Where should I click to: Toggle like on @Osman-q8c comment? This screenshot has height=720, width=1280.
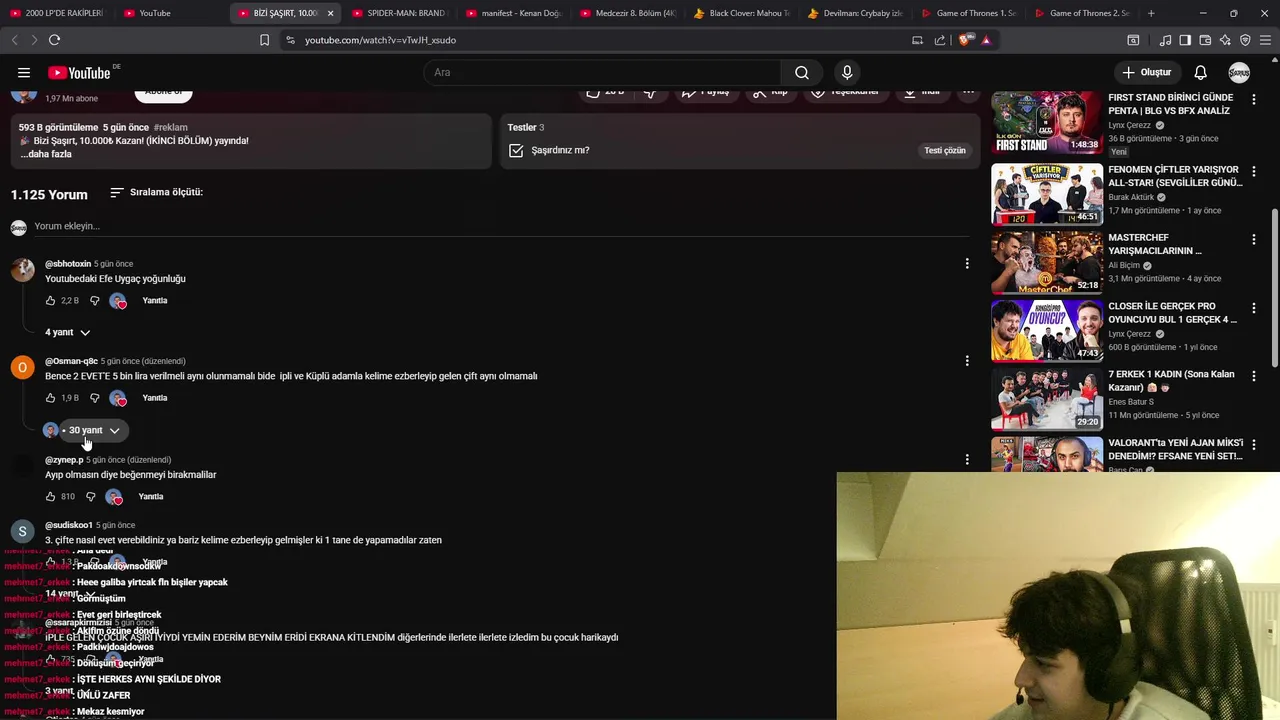[x=50, y=398]
